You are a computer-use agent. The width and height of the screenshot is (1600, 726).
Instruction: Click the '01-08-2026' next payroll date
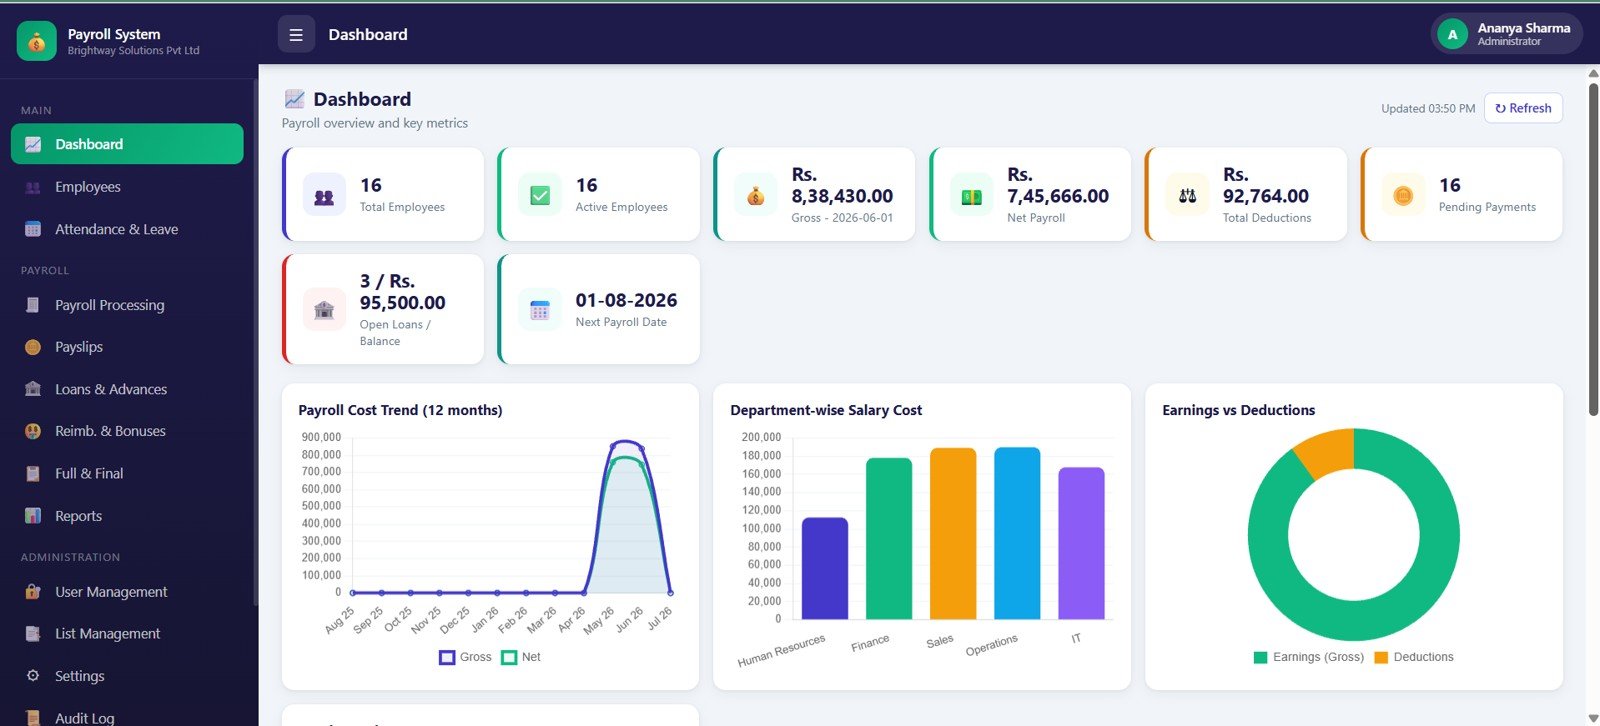pyautogui.click(x=626, y=300)
